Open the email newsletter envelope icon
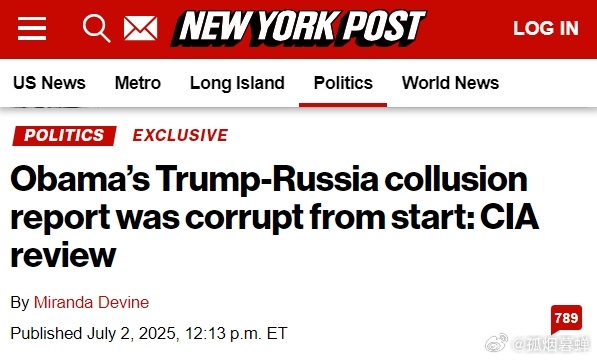 click(140, 28)
